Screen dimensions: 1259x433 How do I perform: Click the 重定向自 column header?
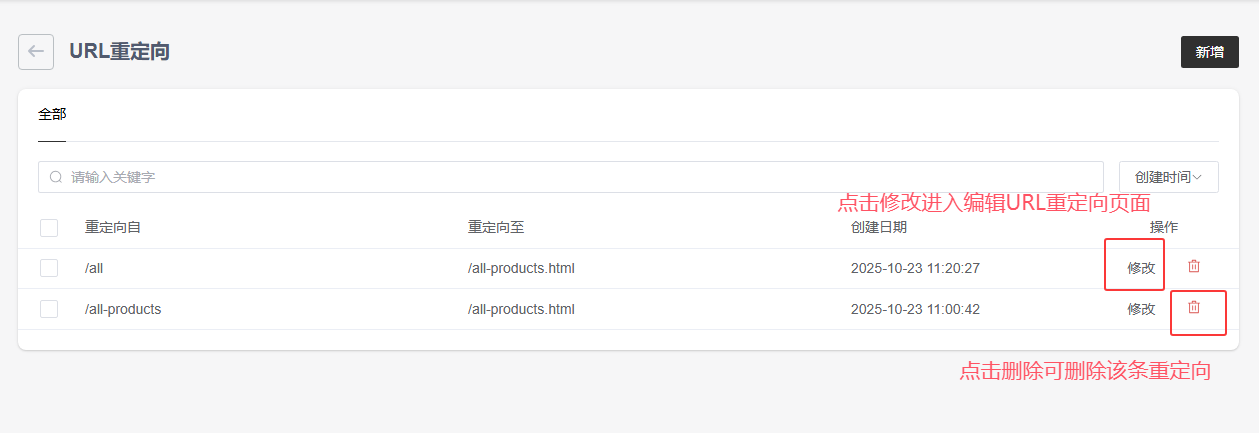pyautogui.click(x=113, y=227)
